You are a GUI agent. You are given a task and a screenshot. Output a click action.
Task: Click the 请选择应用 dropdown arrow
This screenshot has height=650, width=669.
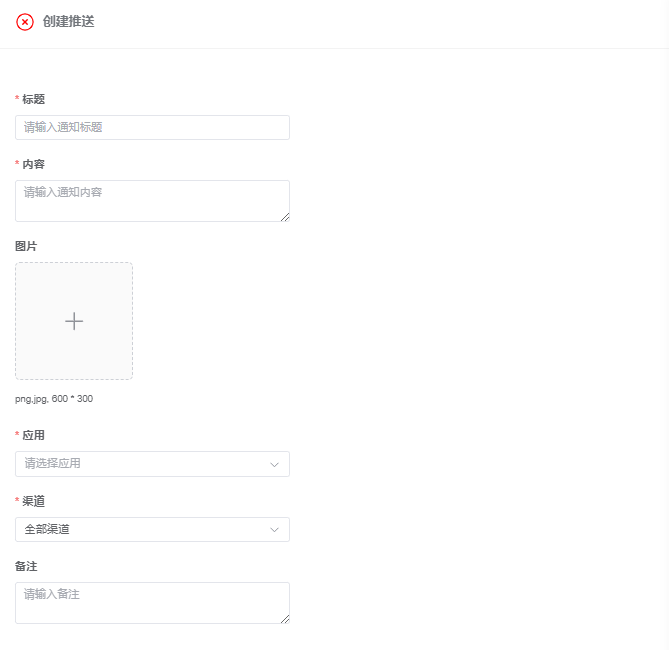pyautogui.click(x=274, y=464)
